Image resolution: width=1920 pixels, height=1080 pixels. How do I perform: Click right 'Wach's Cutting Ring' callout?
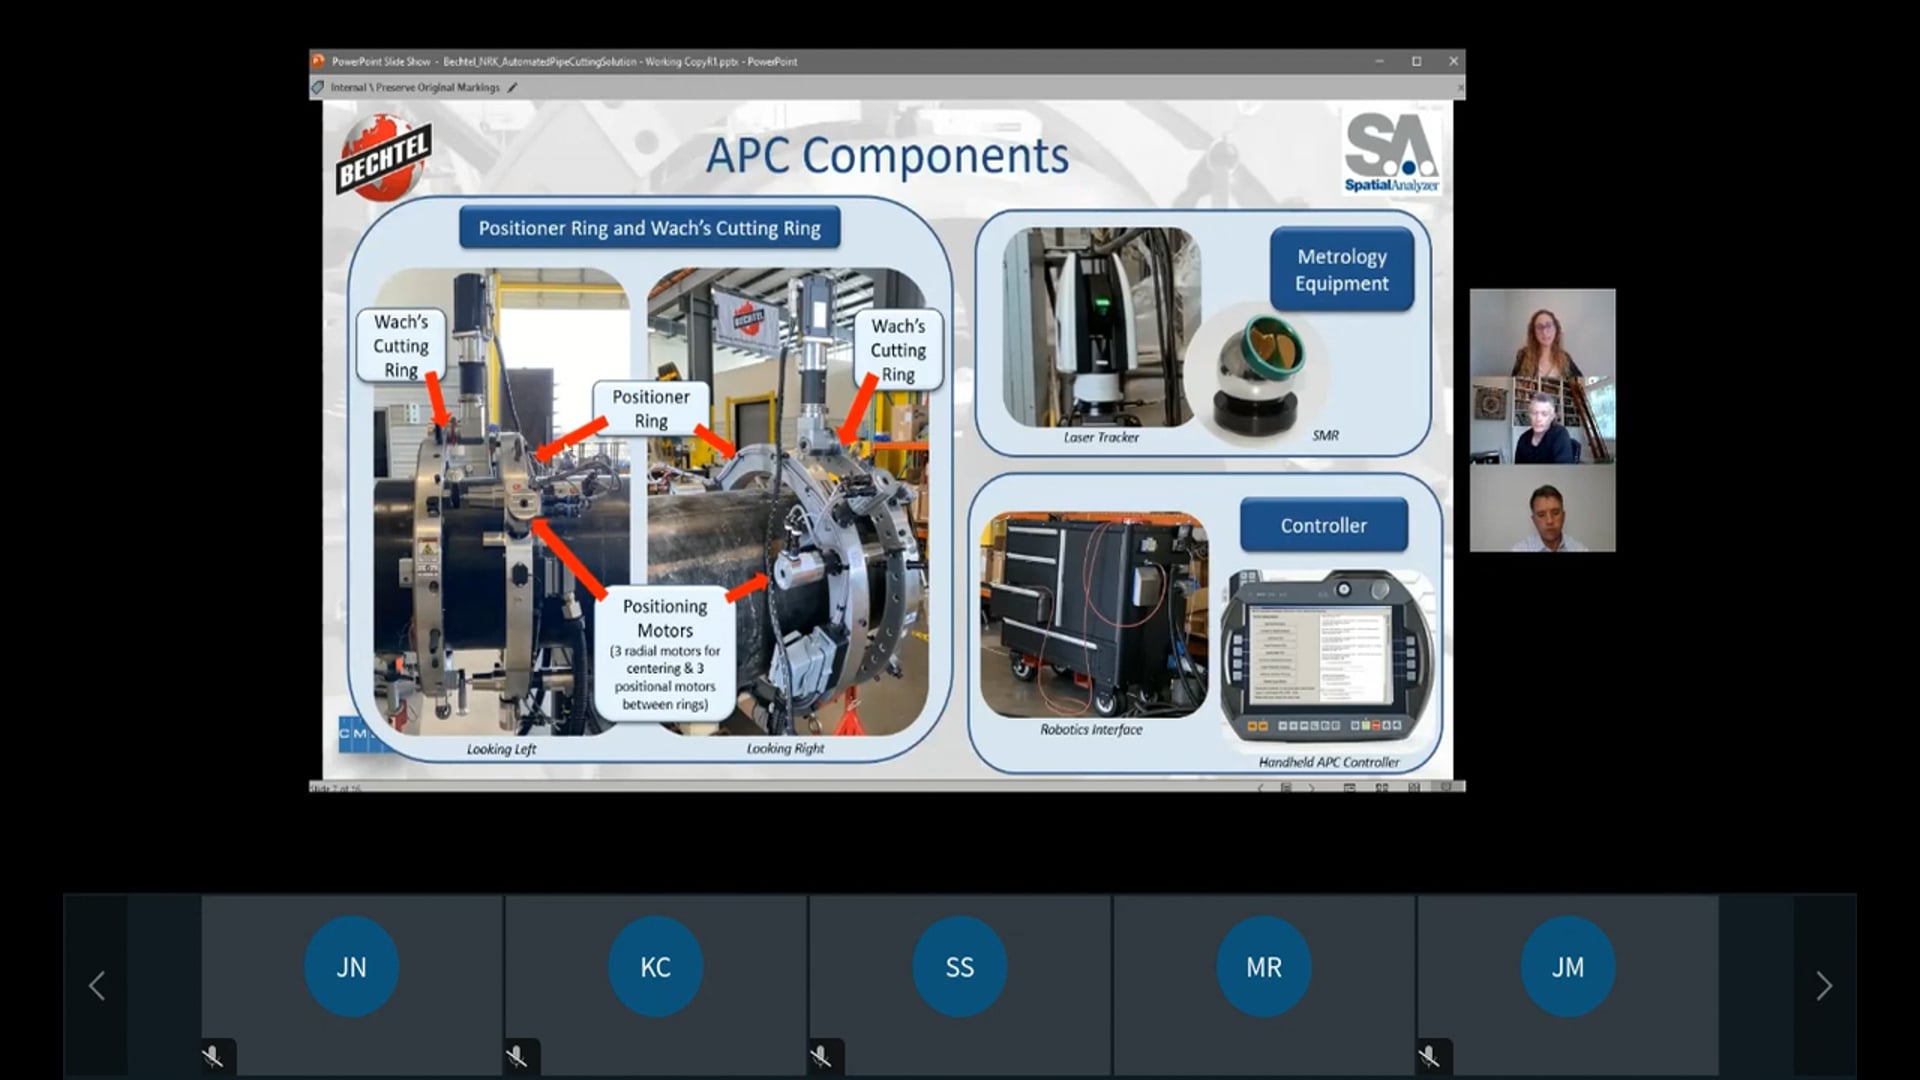[x=898, y=350]
